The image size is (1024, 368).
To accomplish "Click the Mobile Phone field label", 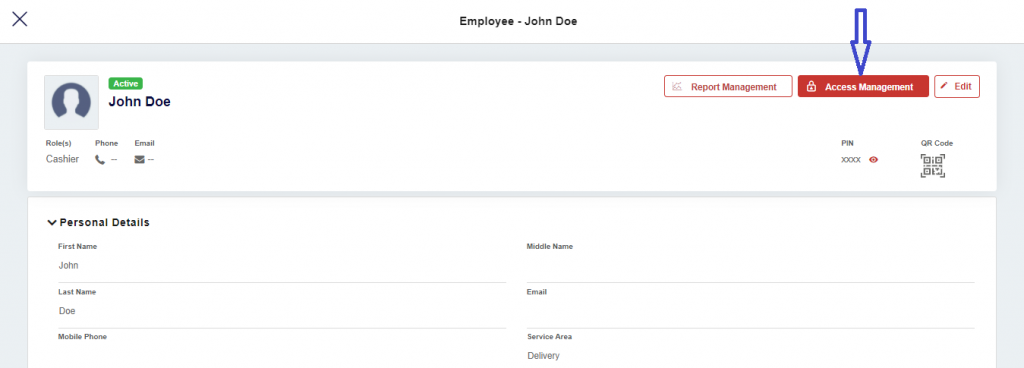I will tap(82, 337).
